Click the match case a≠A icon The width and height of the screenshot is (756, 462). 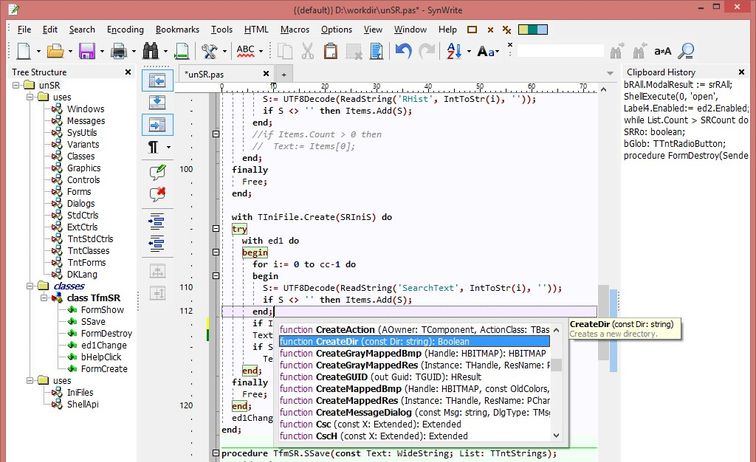[663, 51]
